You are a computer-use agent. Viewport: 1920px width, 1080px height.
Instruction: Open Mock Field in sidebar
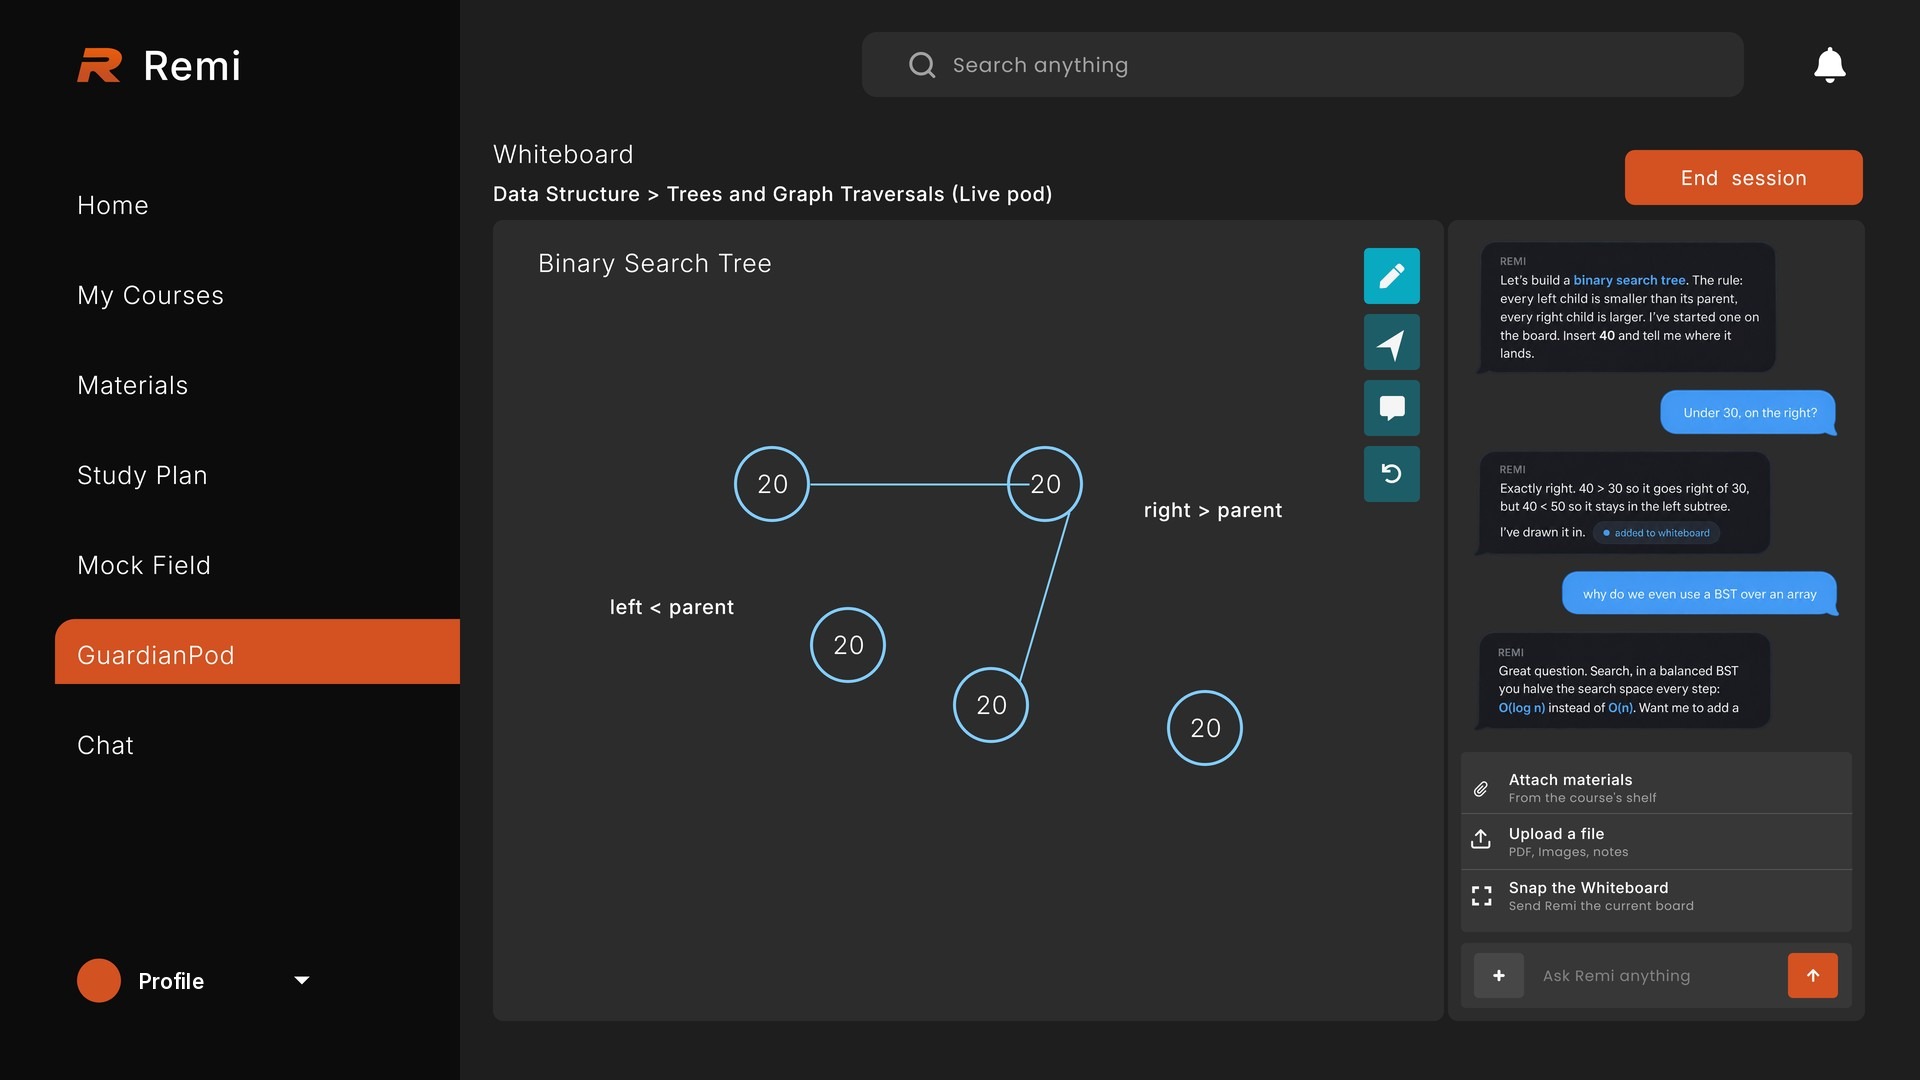144,566
